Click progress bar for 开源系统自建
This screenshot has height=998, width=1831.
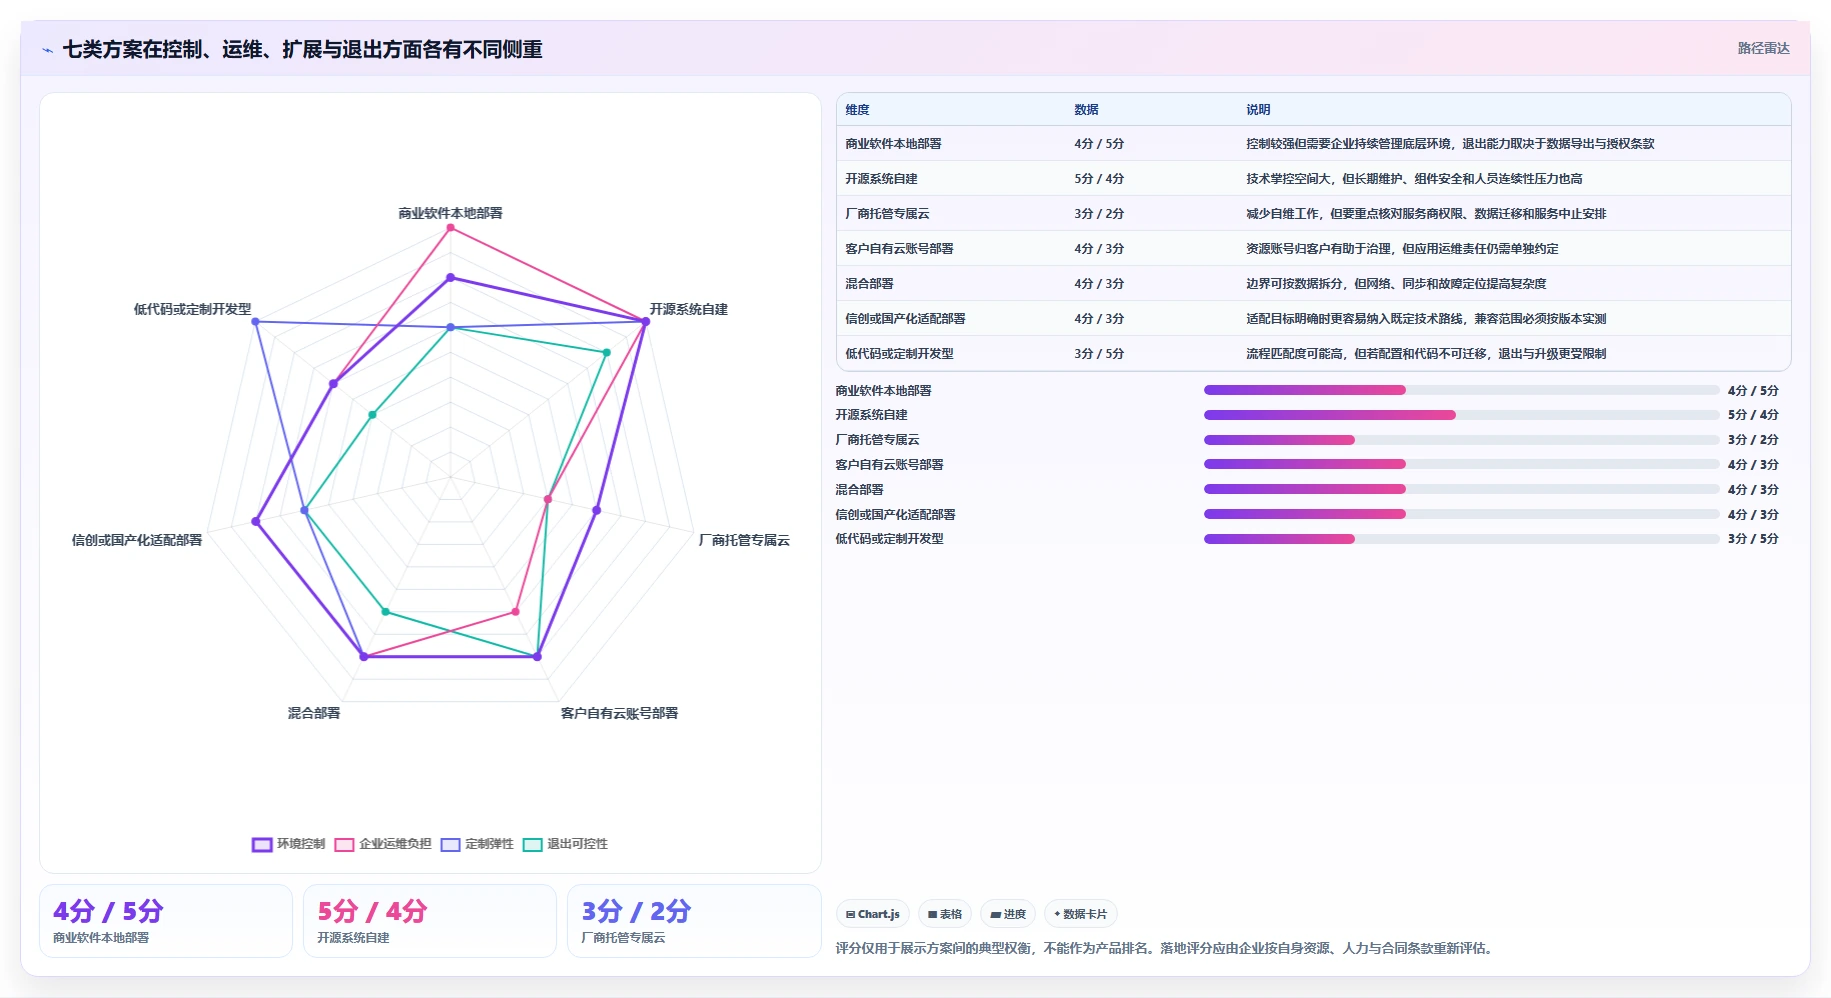click(x=1461, y=415)
